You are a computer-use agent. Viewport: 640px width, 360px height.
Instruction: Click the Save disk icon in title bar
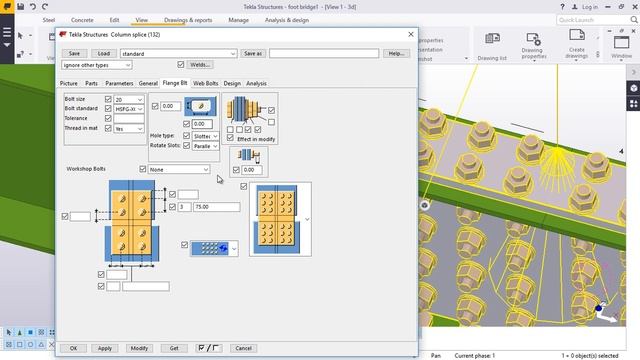[20, 7]
